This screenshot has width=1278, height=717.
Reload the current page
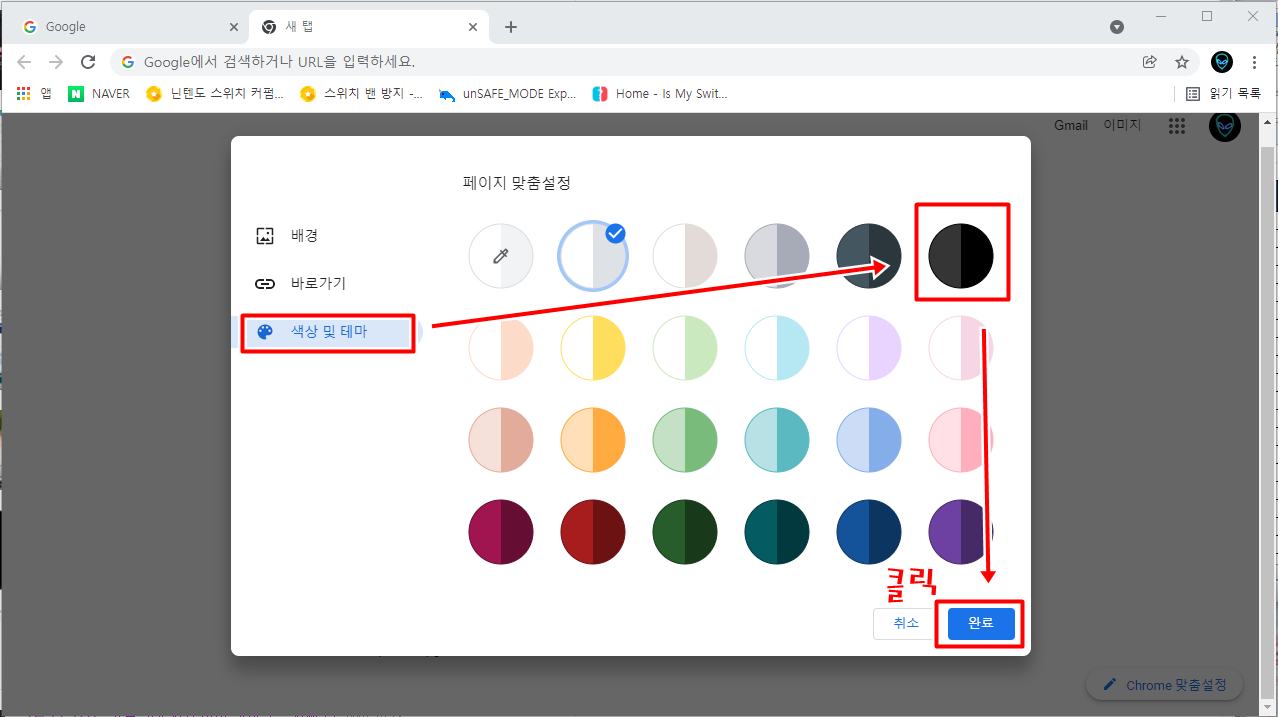[x=88, y=62]
